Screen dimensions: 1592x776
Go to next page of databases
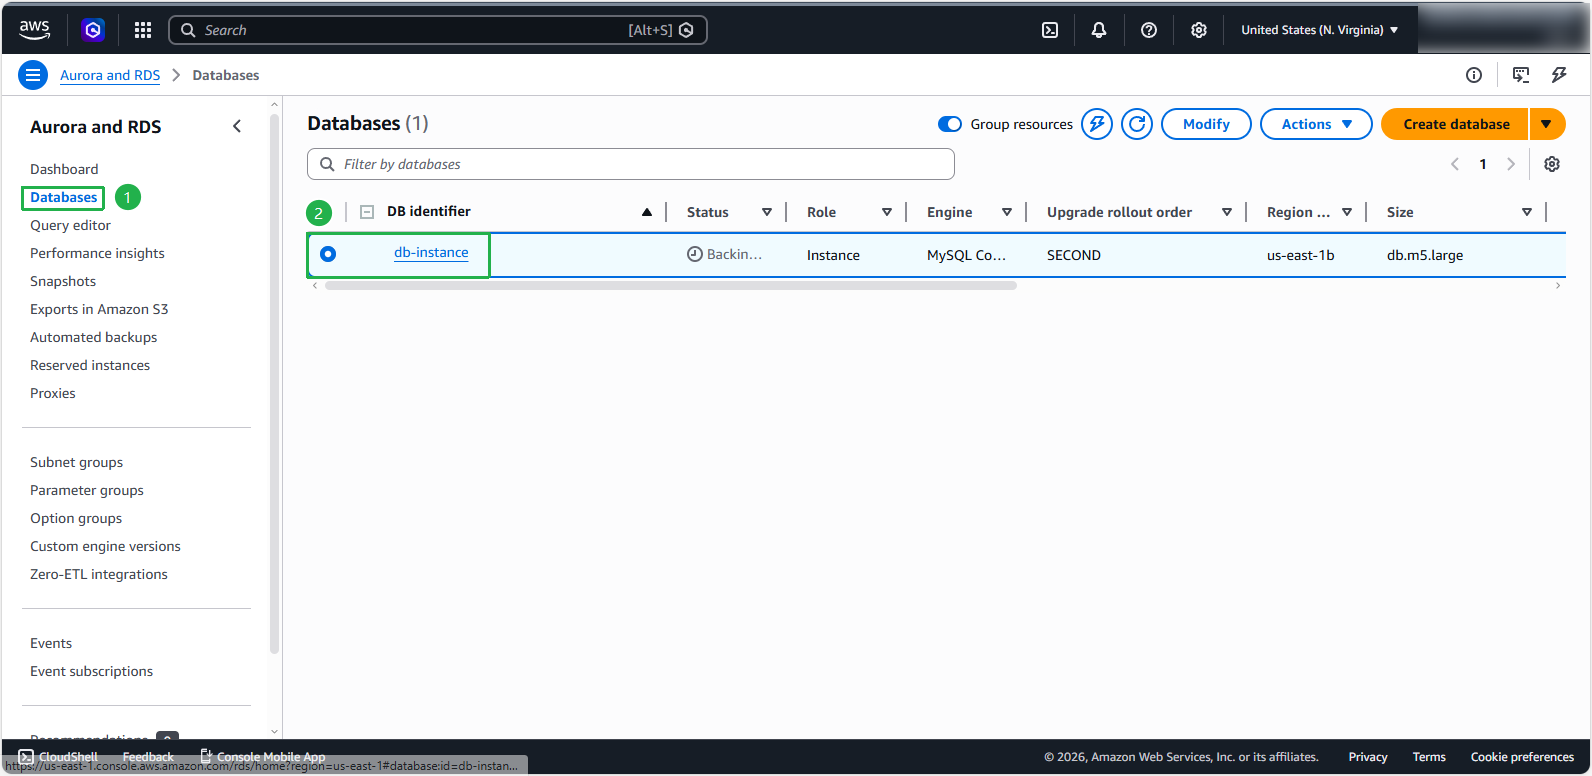point(1511,164)
